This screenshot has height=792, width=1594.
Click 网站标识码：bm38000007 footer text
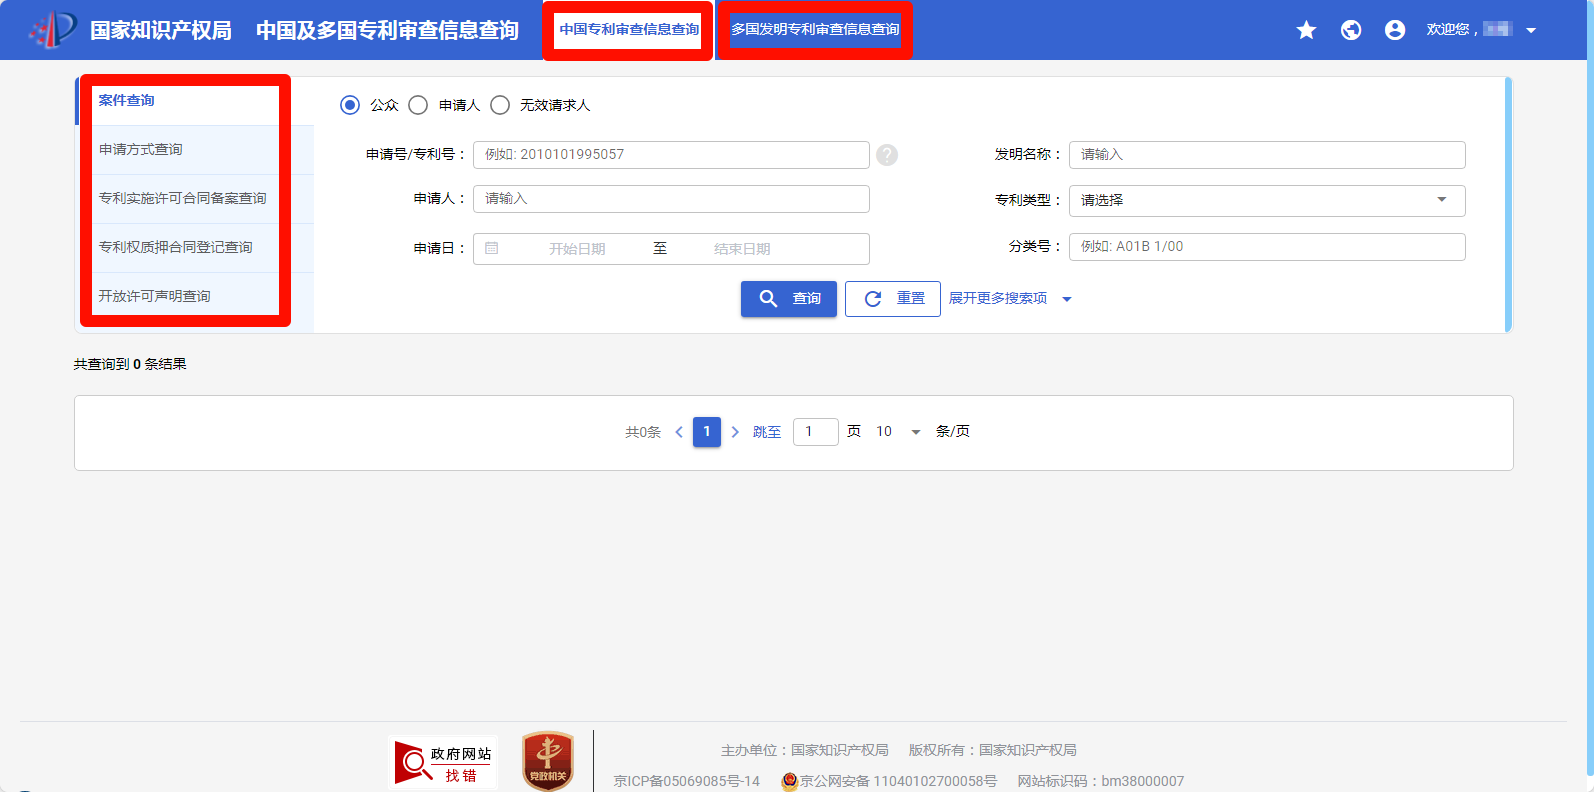(1101, 781)
